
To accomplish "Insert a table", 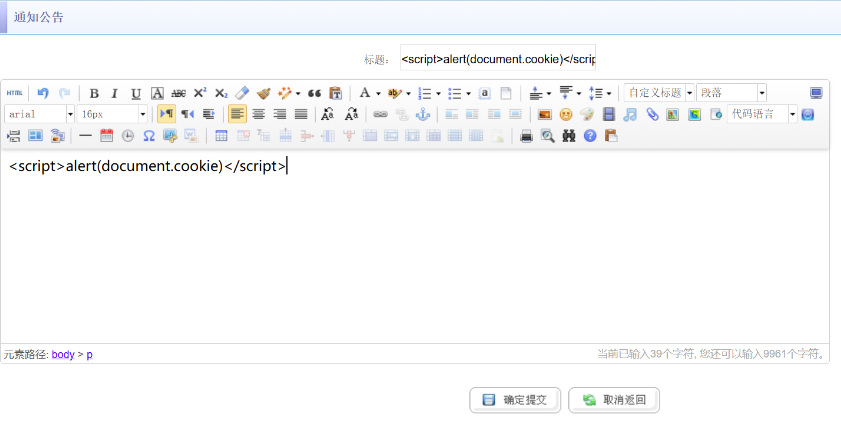I will pyautogui.click(x=221, y=136).
